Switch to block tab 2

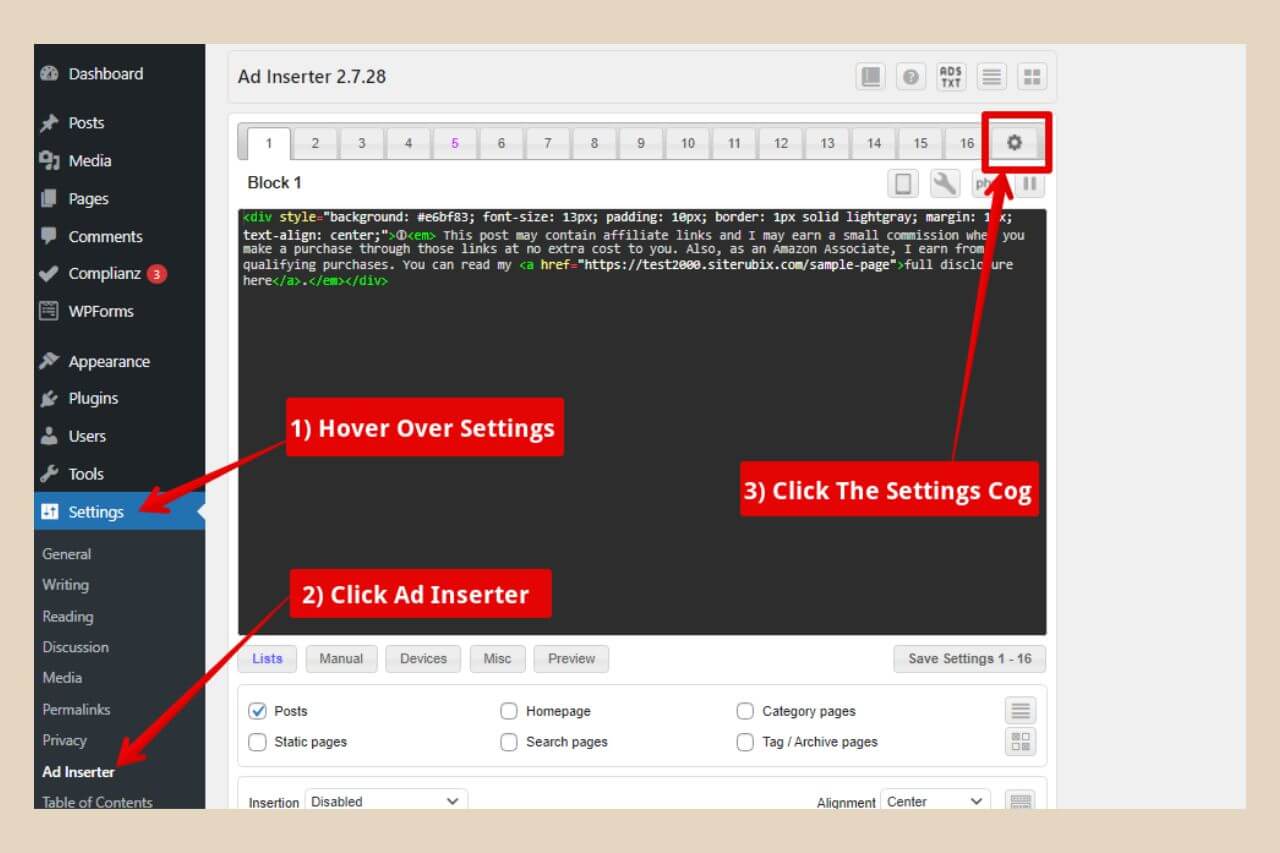point(315,143)
